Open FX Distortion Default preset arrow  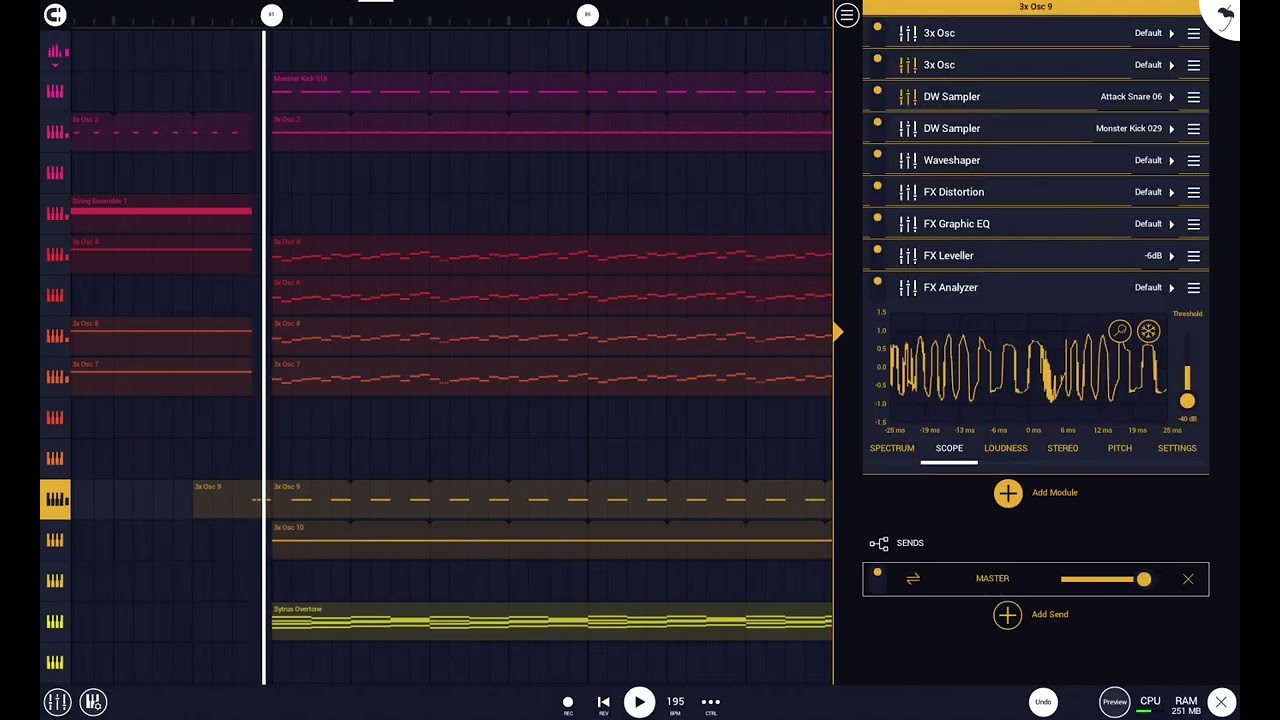(x=1172, y=192)
